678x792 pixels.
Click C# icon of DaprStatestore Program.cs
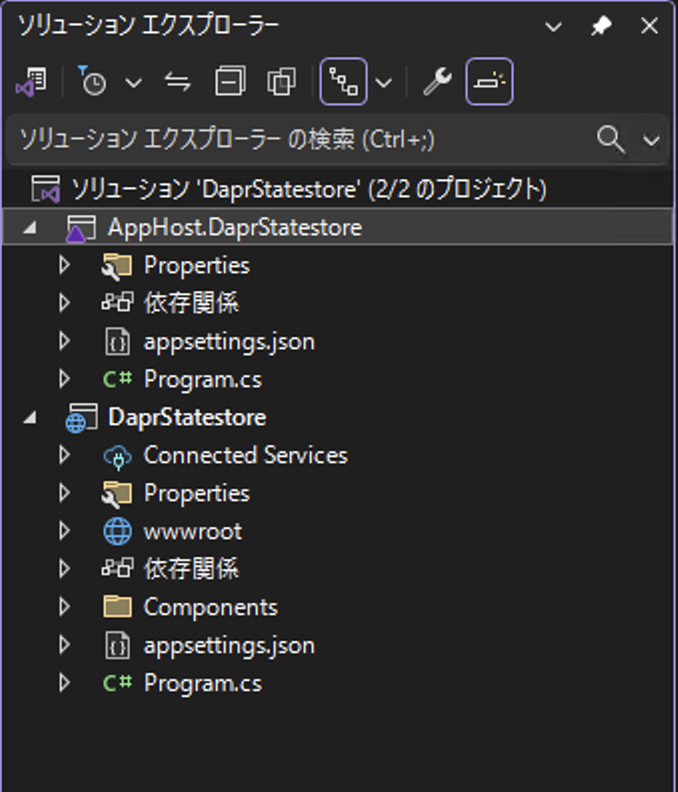117,683
